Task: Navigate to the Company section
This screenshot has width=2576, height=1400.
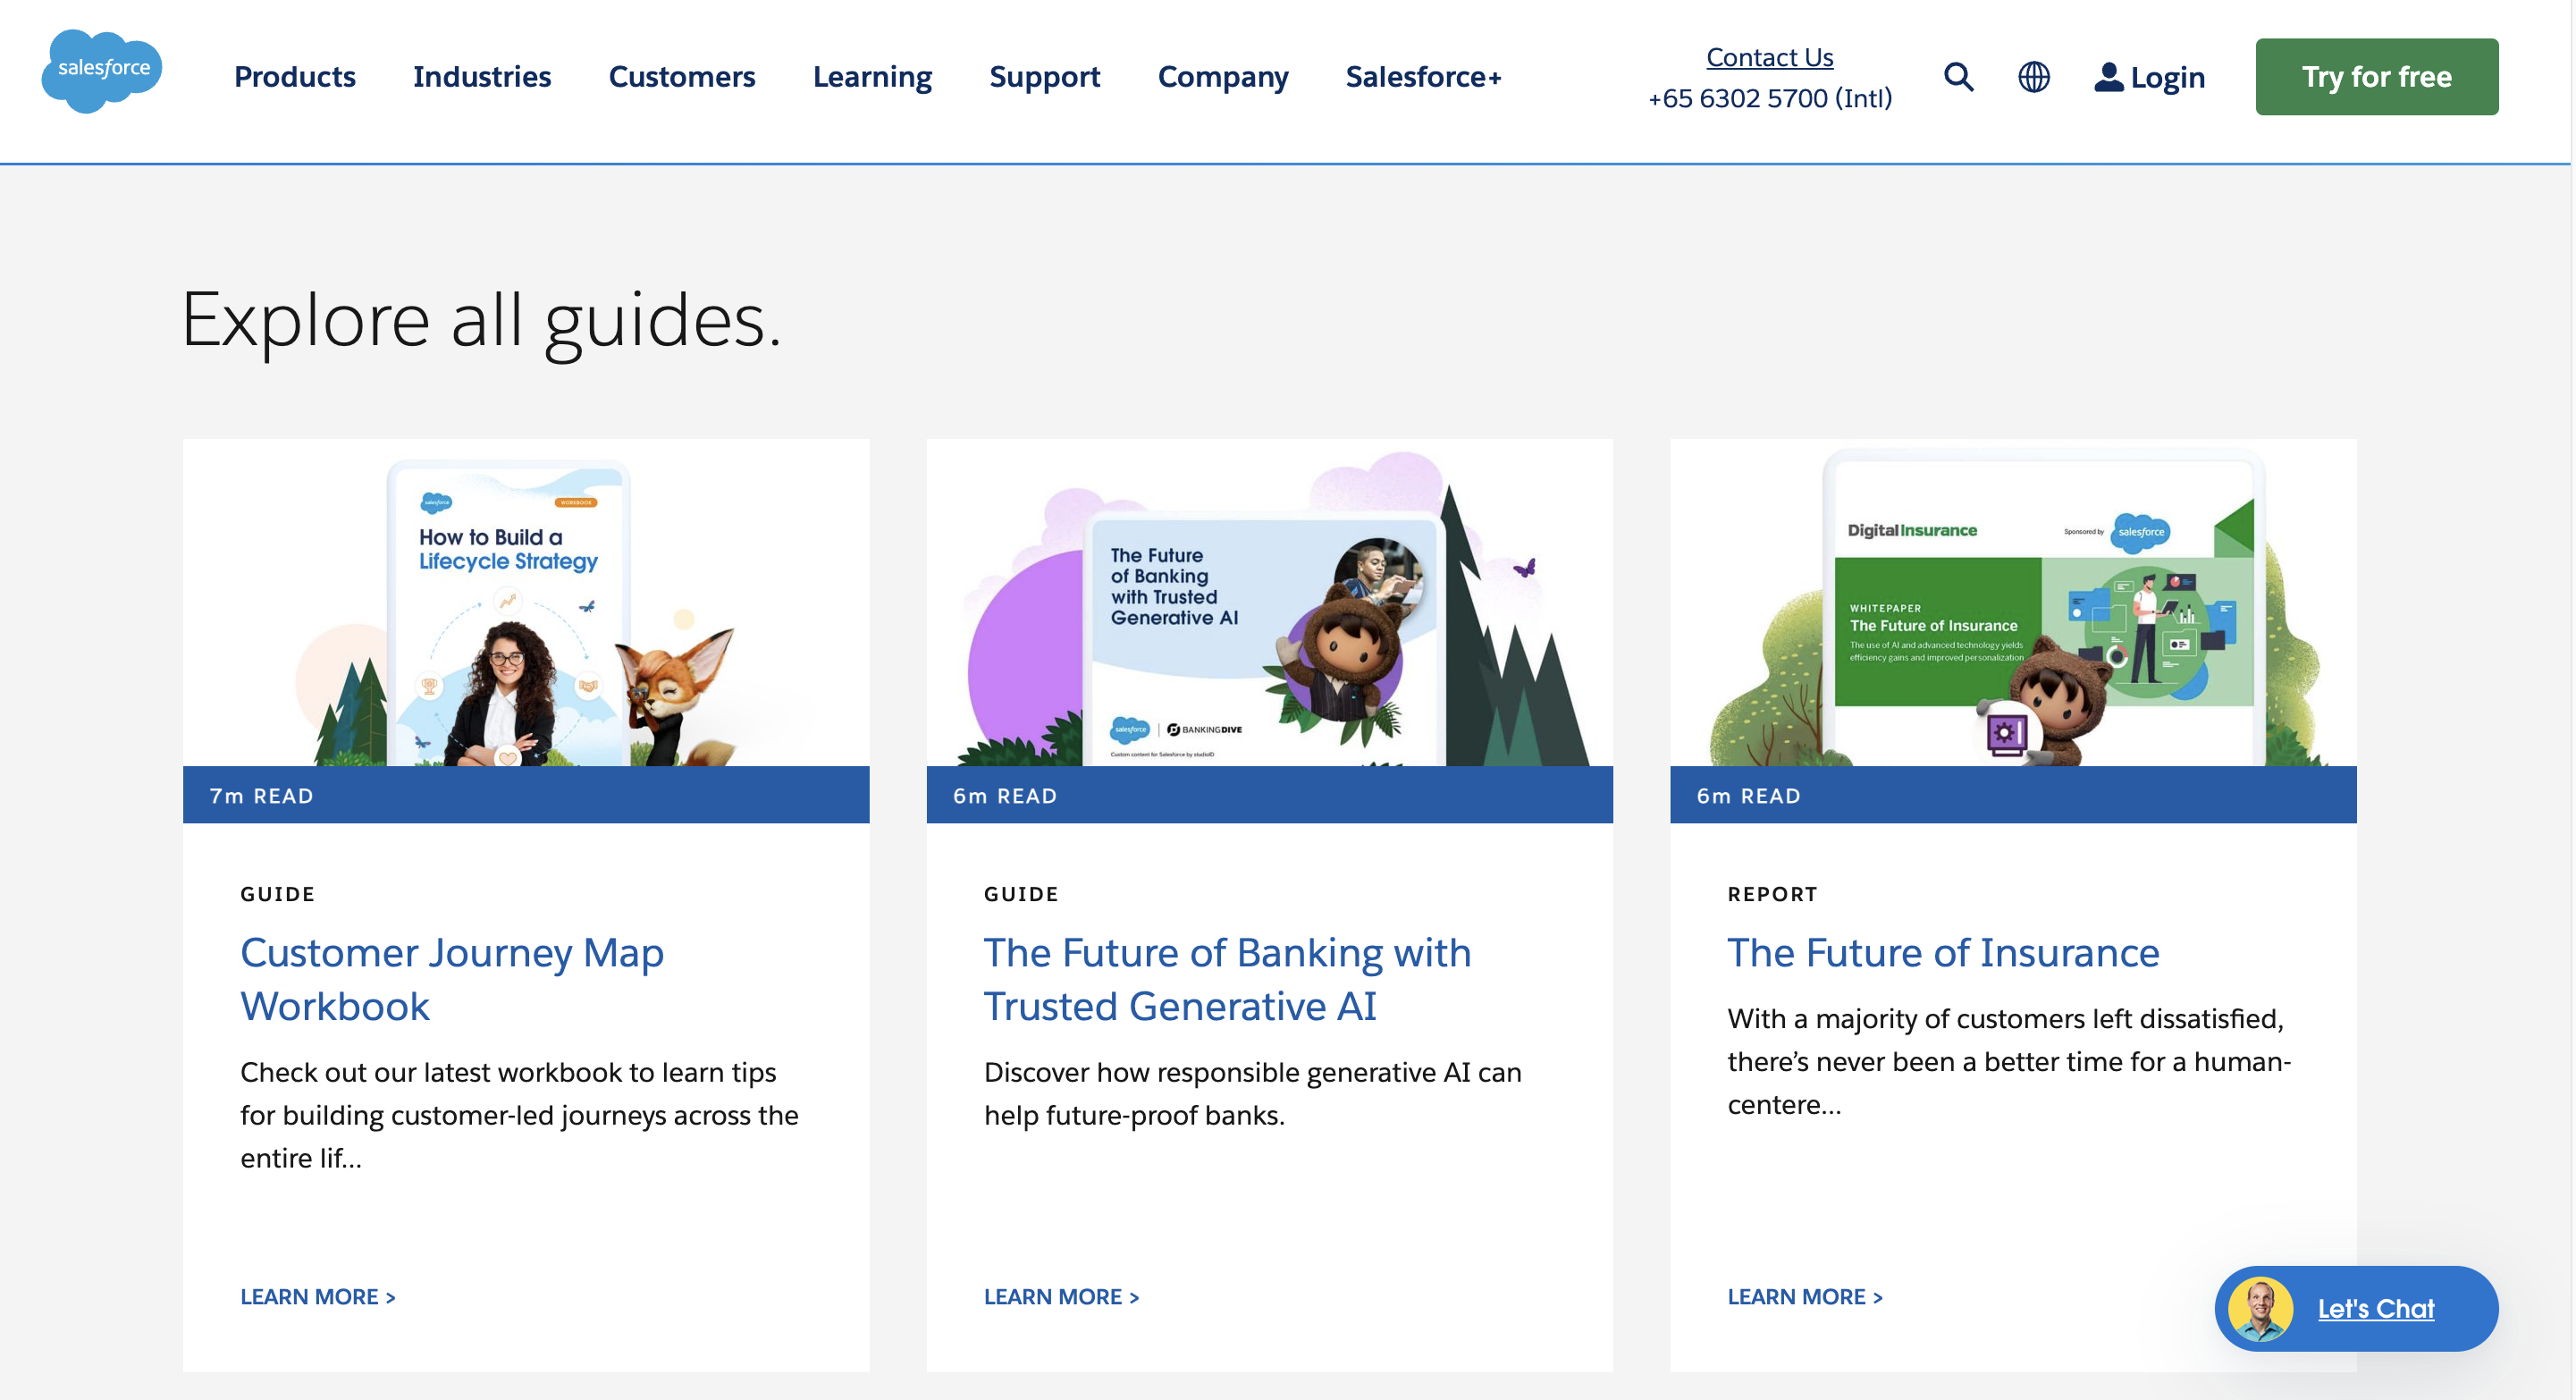Action: [x=1223, y=77]
